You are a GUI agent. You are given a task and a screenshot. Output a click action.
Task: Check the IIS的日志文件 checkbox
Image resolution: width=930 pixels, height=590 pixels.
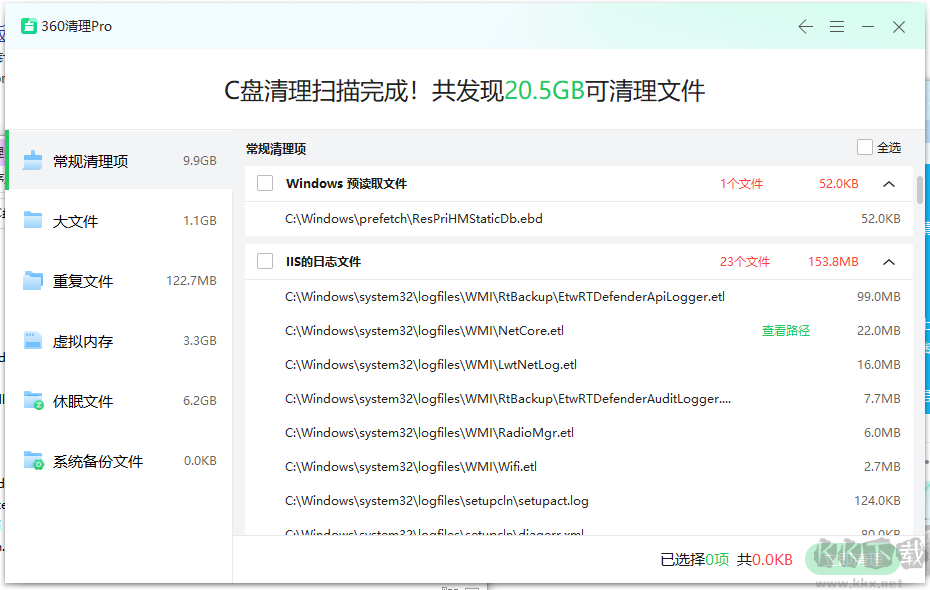pyautogui.click(x=265, y=261)
